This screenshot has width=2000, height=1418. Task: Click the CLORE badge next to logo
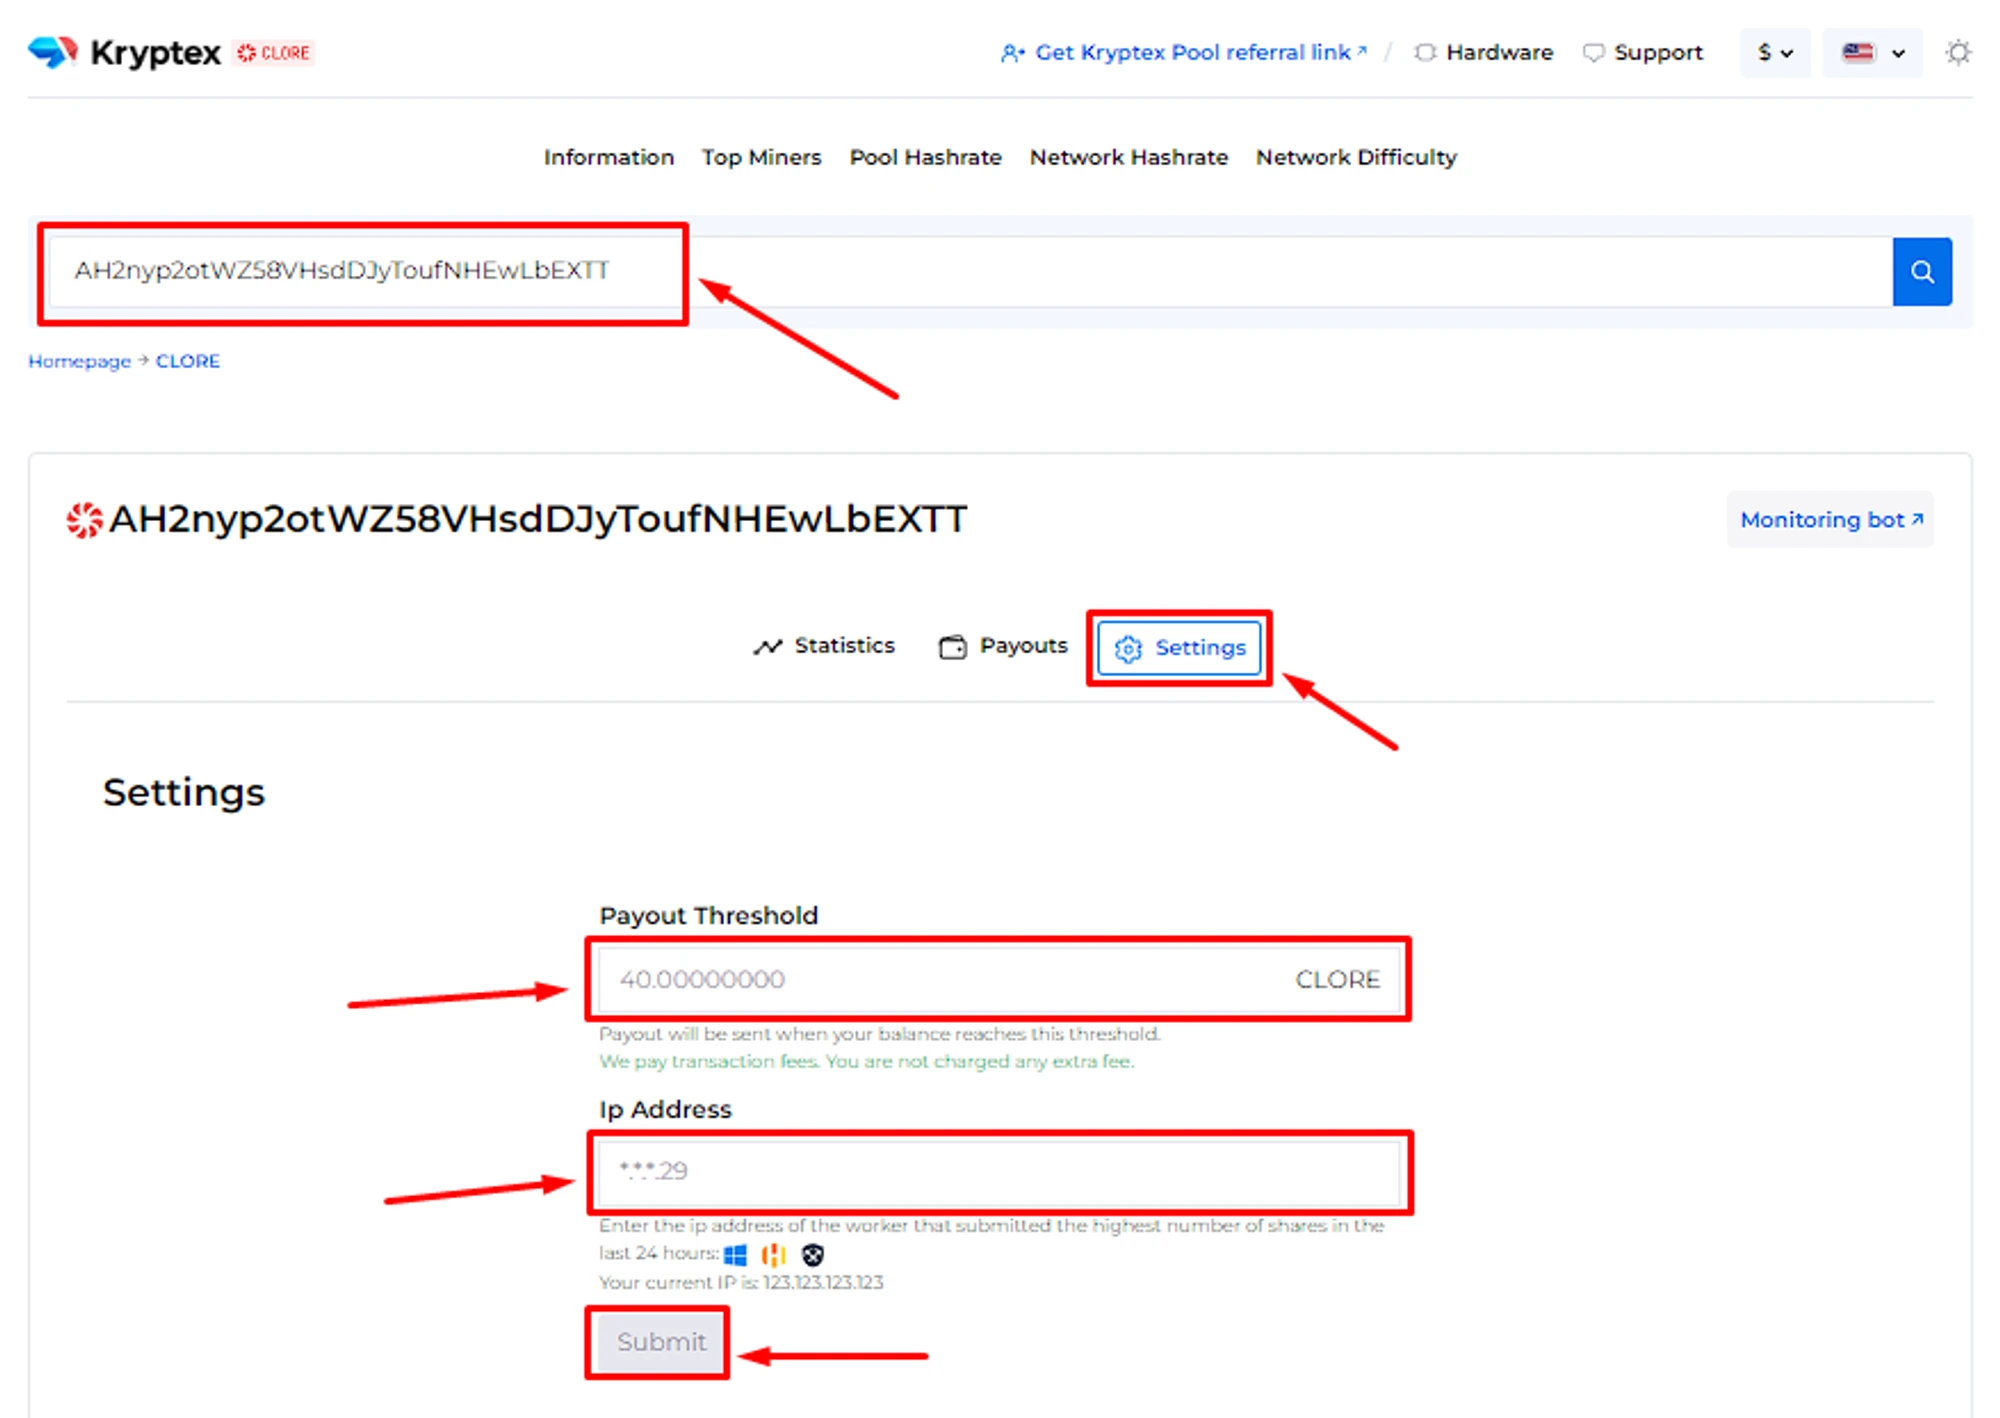tap(274, 52)
